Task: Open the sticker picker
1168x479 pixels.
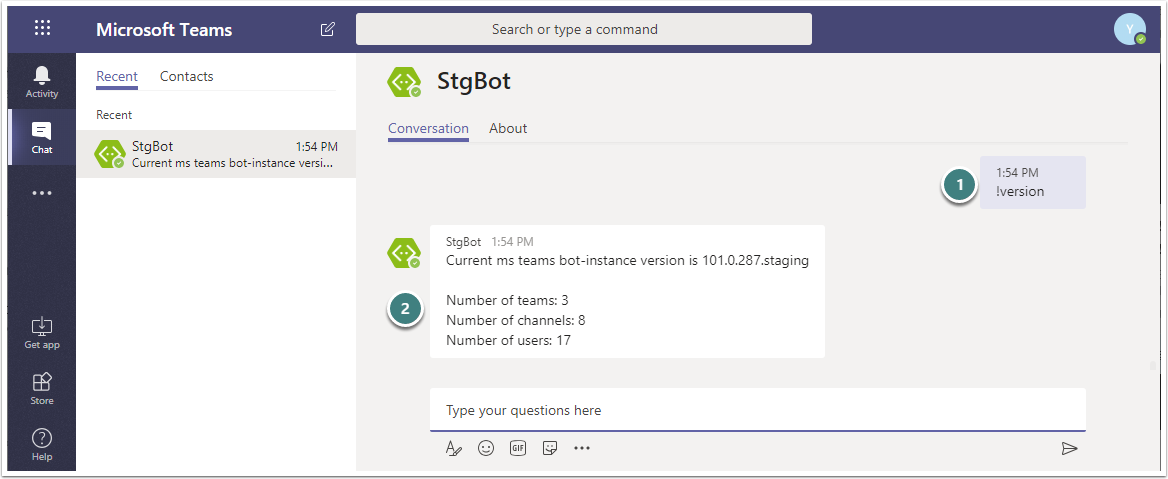Action: tap(550, 448)
